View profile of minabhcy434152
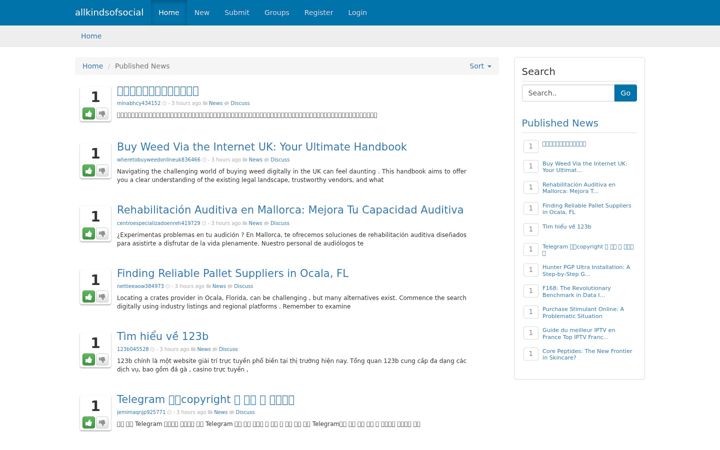Screen dimensions: 720x450 (x=139, y=103)
